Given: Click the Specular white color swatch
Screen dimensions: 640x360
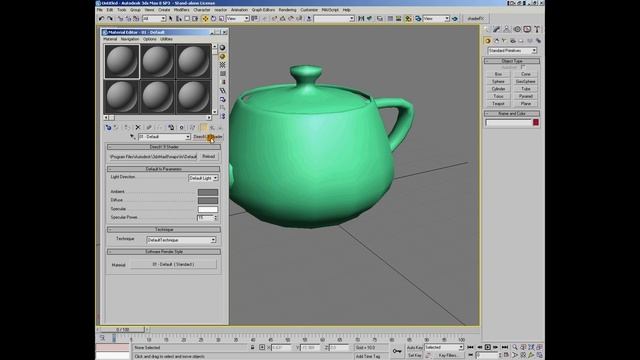Looking at the screenshot, I should click(x=208, y=209).
